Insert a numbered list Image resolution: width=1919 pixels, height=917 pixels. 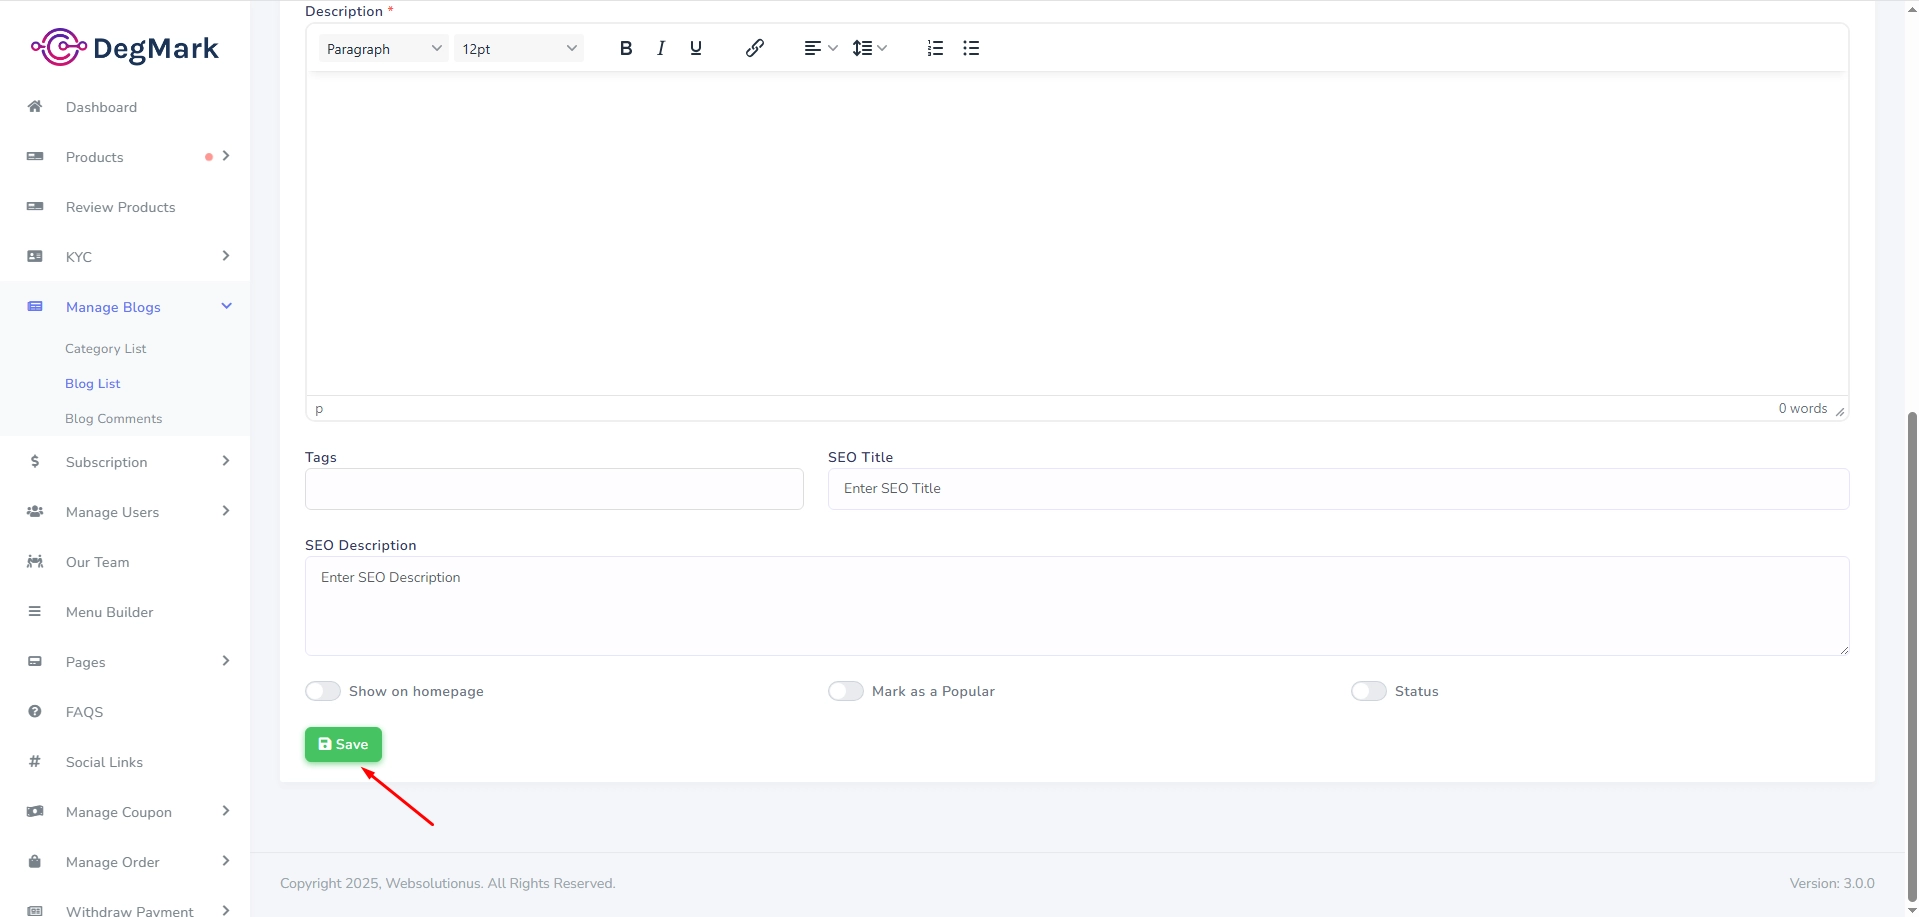point(935,48)
